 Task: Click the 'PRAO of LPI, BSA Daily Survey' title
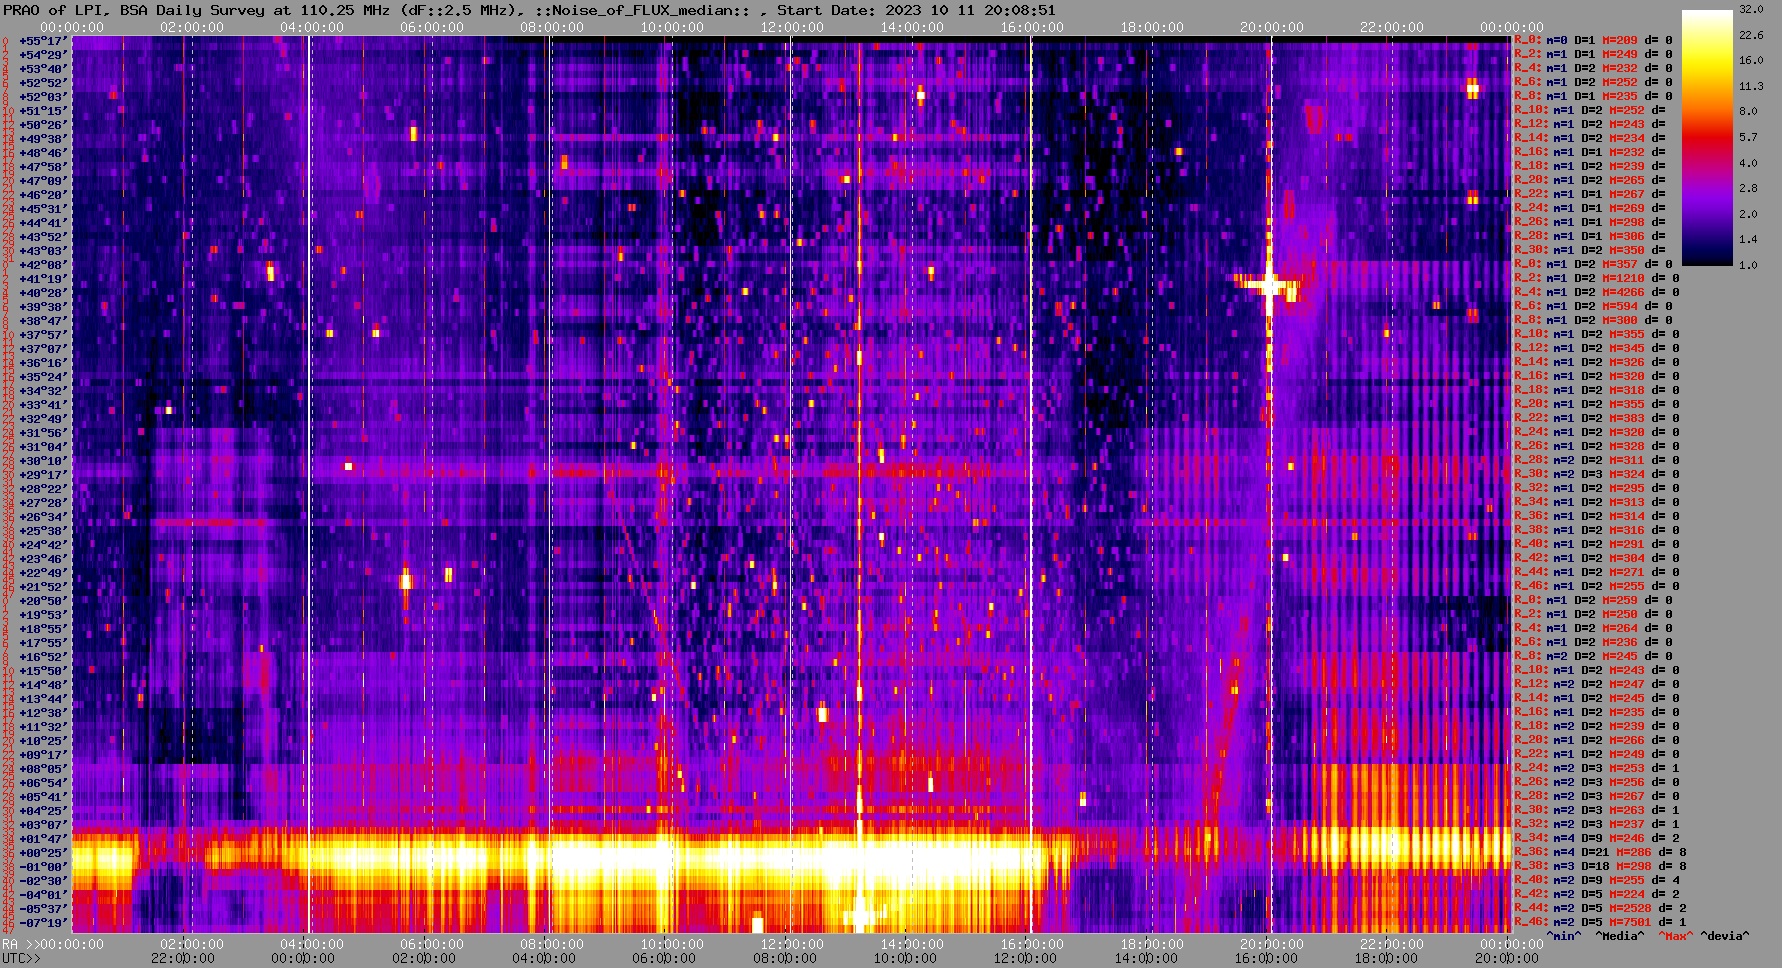coord(135,10)
